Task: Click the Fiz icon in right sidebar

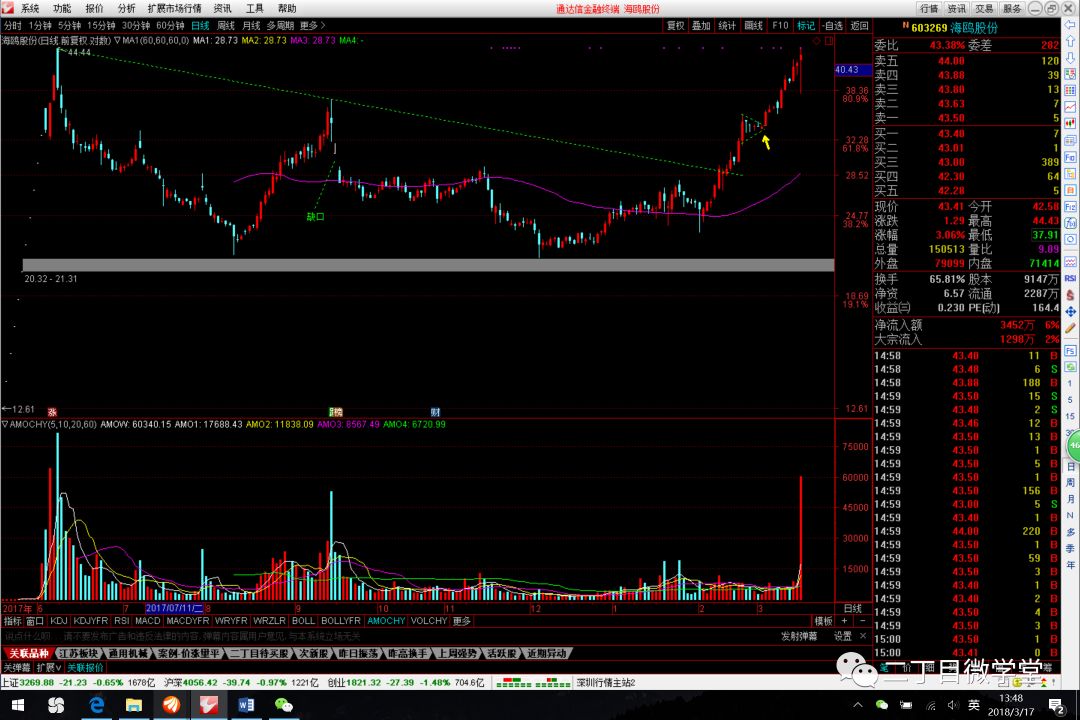Action: (1070, 207)
